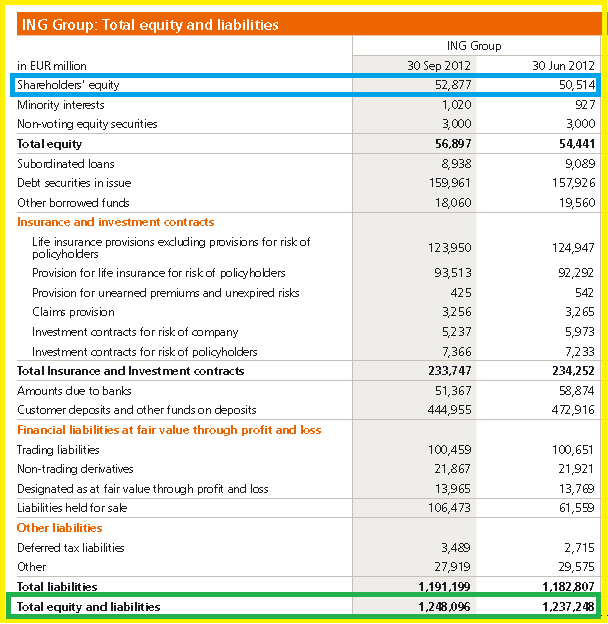Select Minority interests value 927
Screen dimensions: 608x624
(585, 105)
